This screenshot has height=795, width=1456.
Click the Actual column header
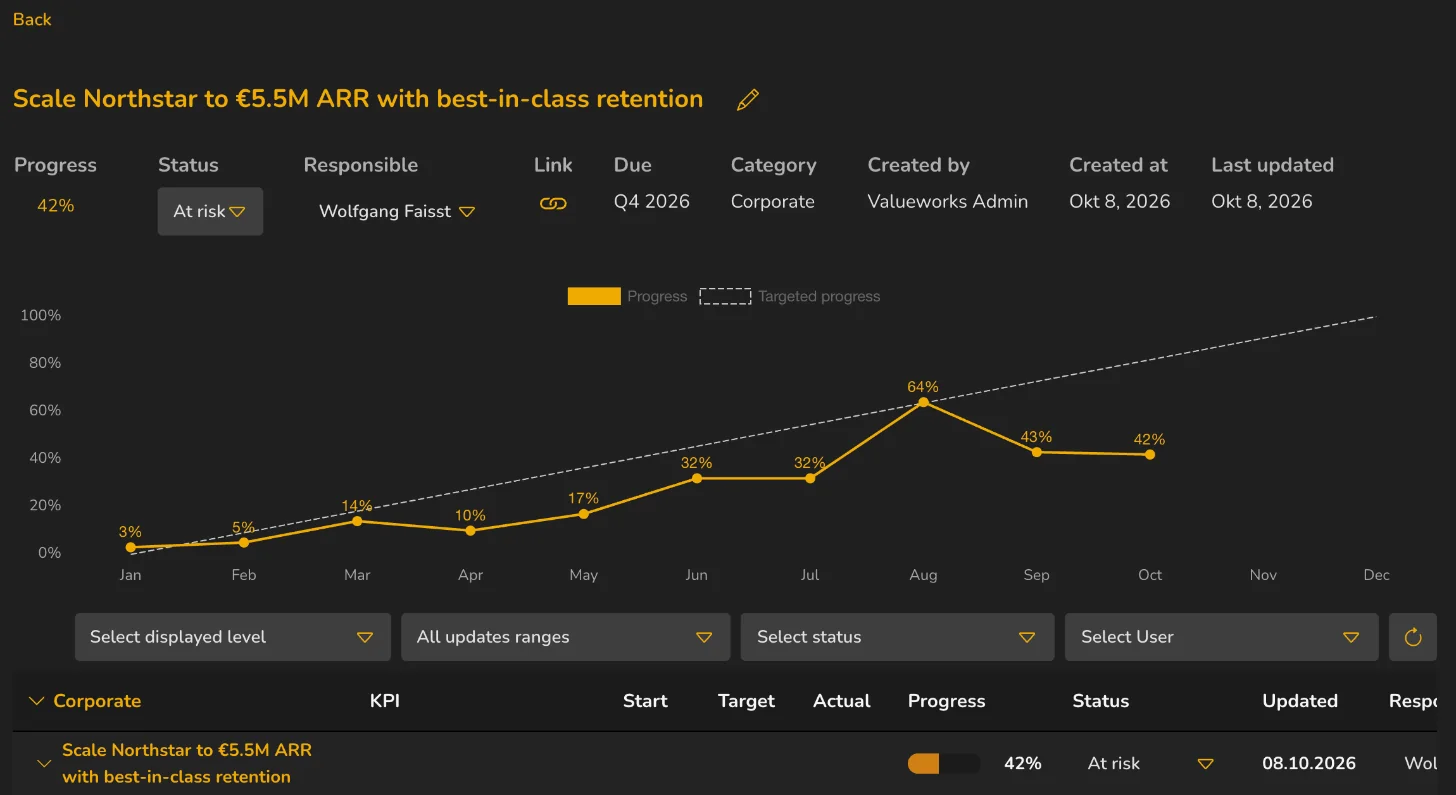pyautogui.click(x=842, y=701)
